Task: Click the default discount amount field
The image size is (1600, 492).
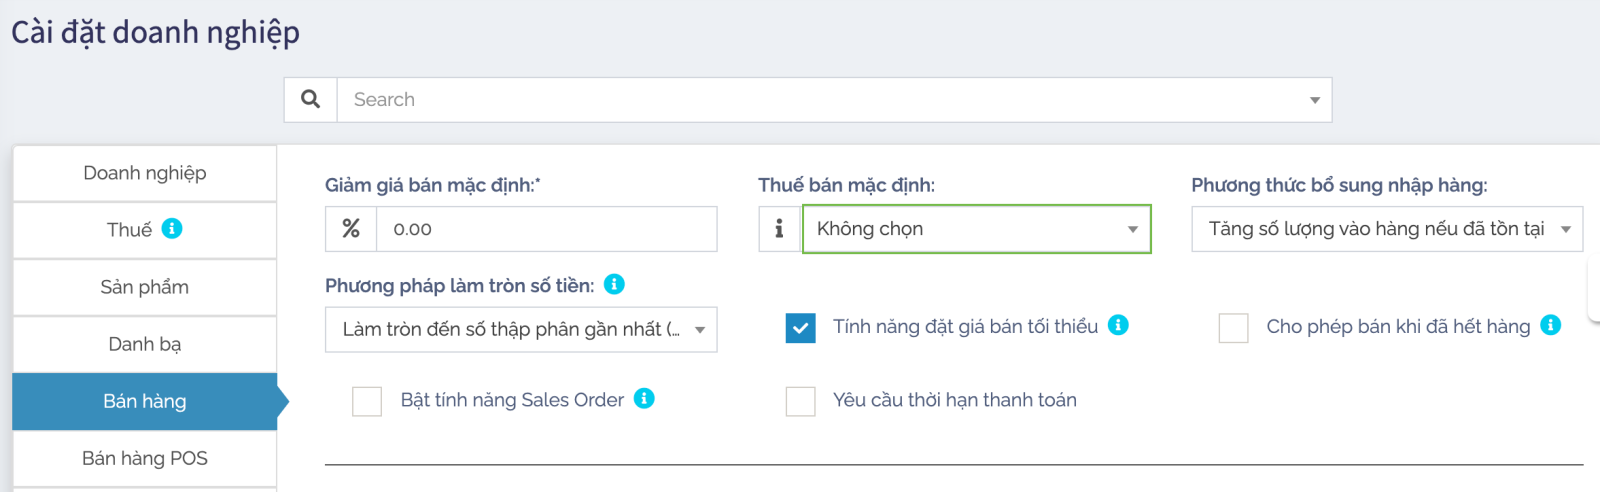Action: (x=546, y=229)
